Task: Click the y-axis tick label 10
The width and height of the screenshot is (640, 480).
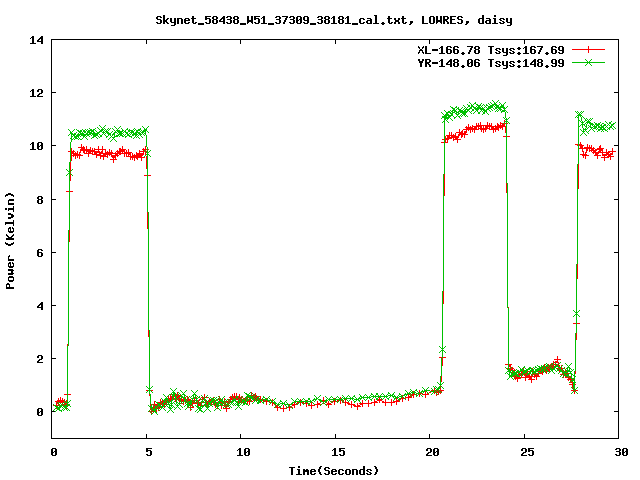Action: click(x=36, y=146)
